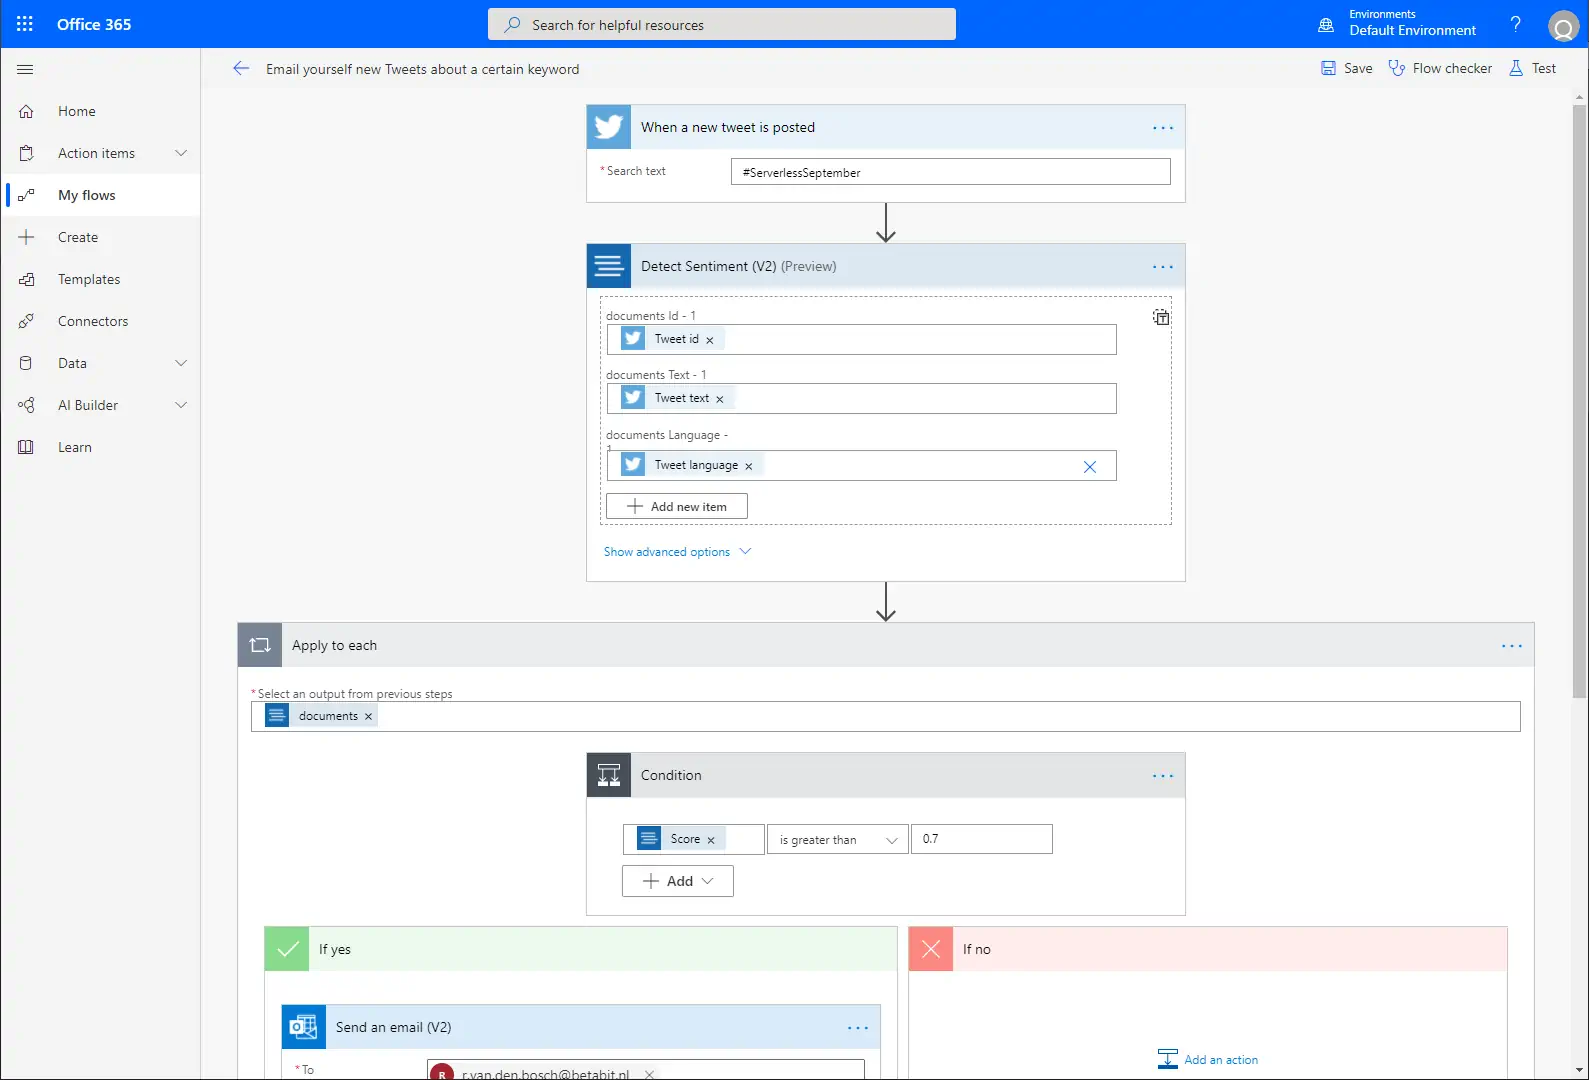This screenshot has height=1080, width=1589.
Task: Open the help question mark icon
Action: click(x=1516, y=24)
